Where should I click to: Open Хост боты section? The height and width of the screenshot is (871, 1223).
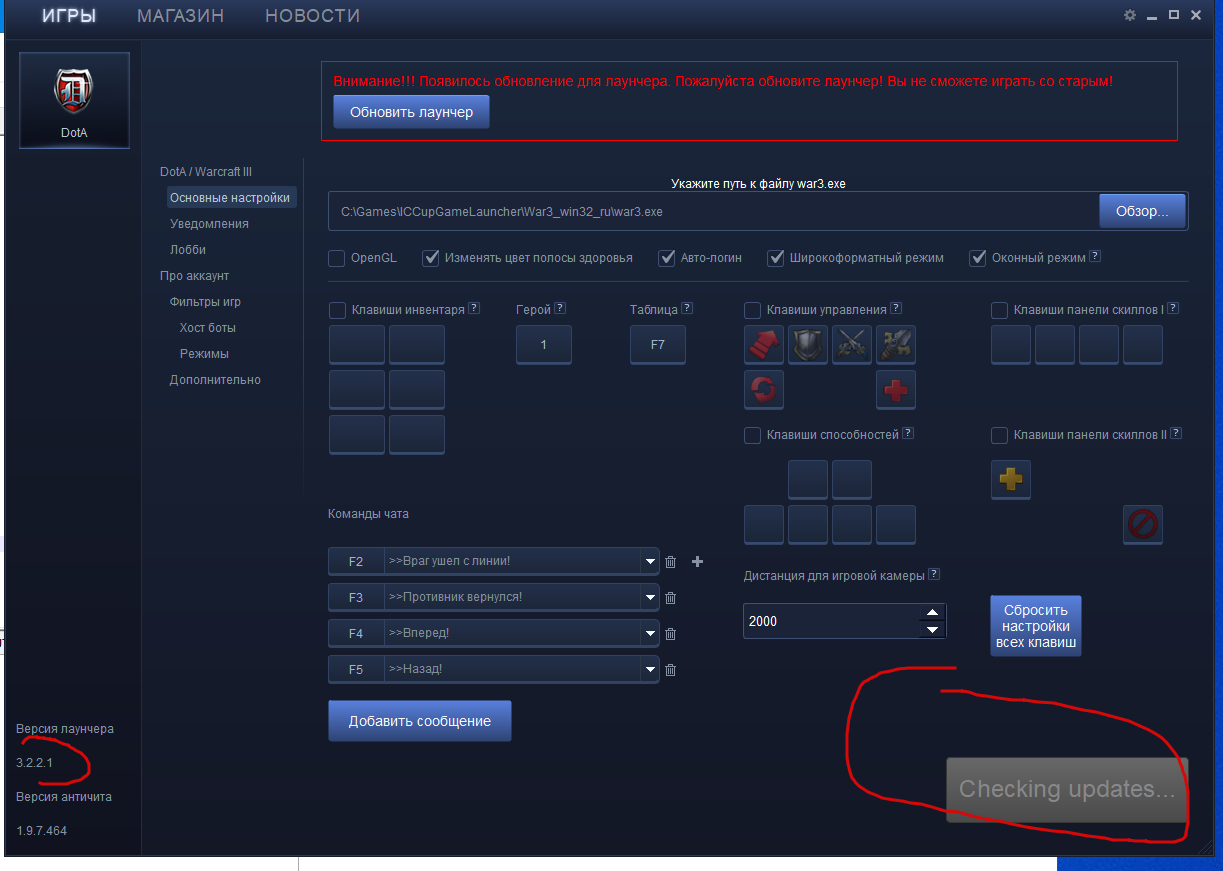click(x=208, y=328)
